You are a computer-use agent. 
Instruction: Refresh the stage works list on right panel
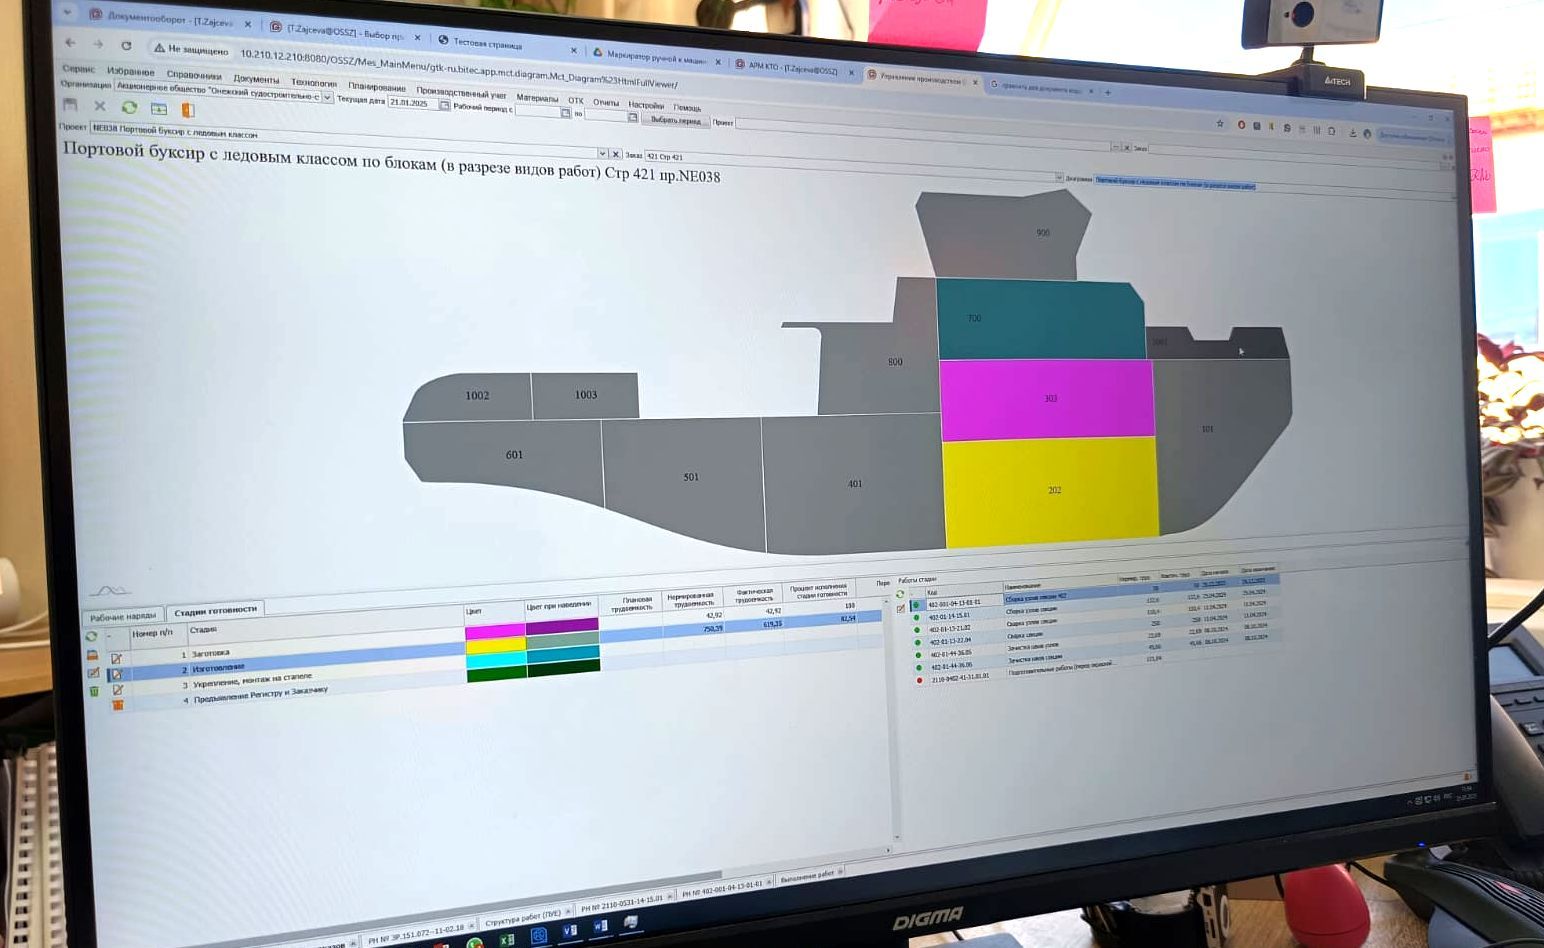[x=899, y=594]
